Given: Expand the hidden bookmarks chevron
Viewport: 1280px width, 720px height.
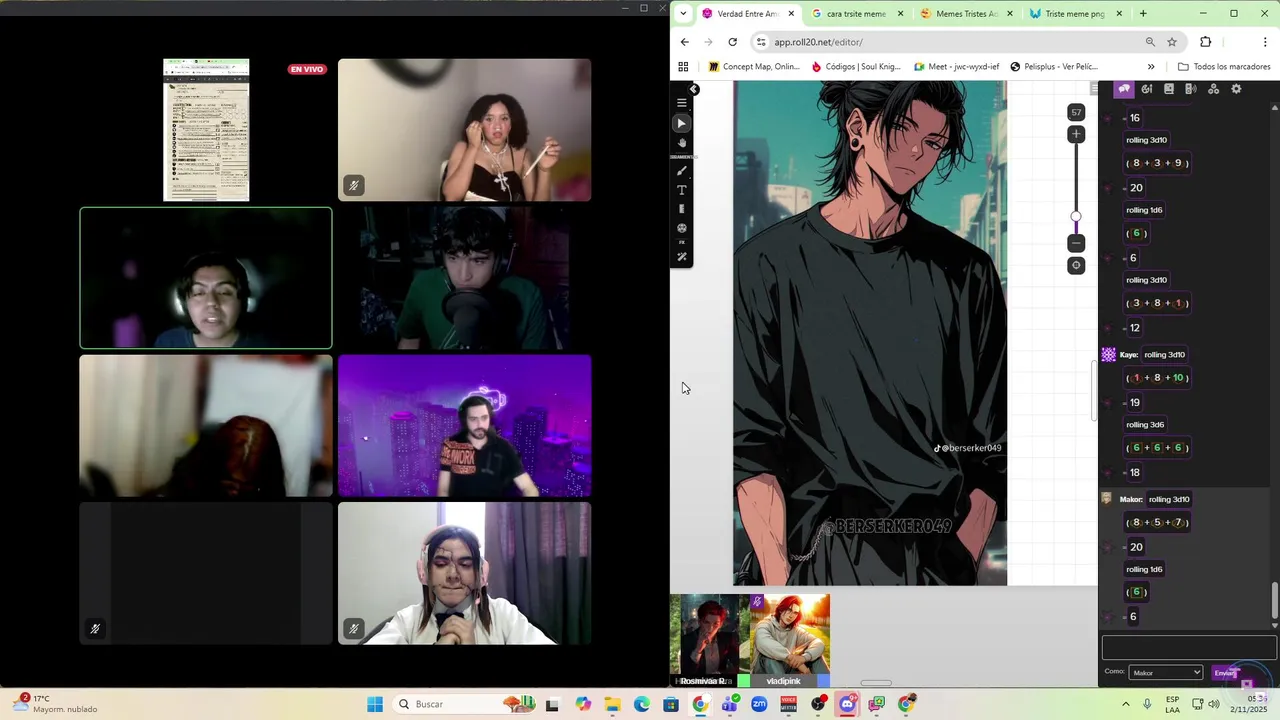Looking at the screenshot, I should click(x=1151, y=67).
